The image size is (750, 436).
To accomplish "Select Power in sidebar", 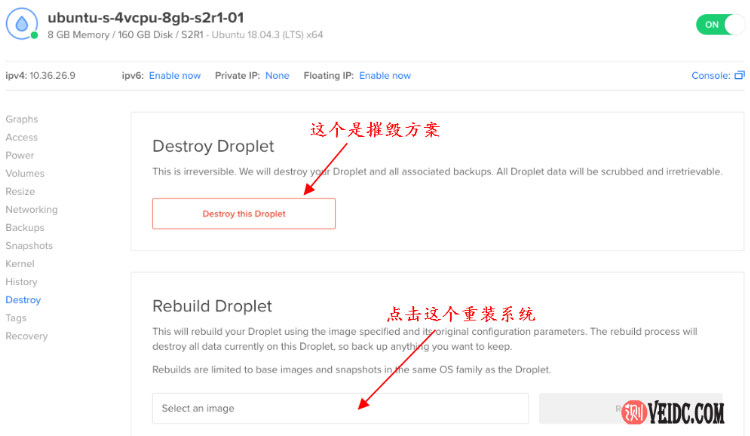I will coord(20,155).
